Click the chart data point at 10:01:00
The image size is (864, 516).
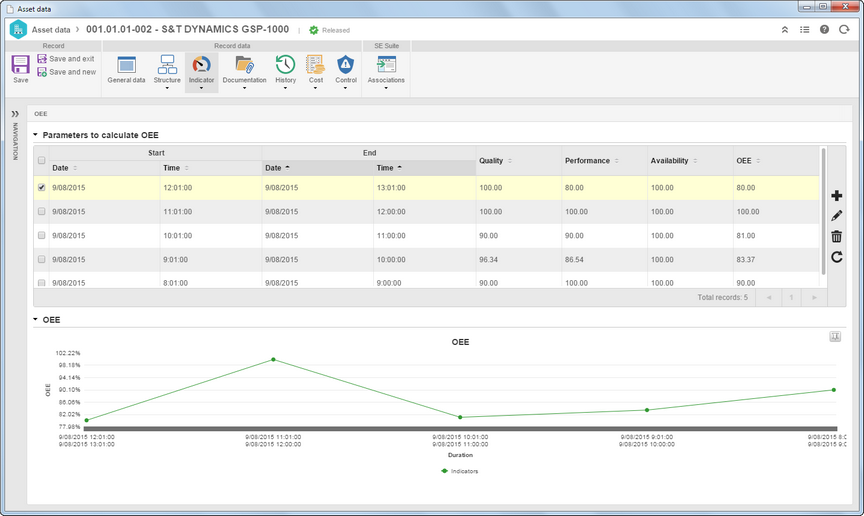pos(460,417)
